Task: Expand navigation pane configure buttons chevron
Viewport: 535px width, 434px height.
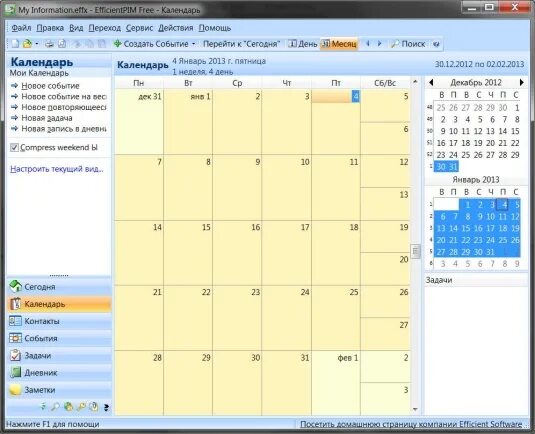Action: click(x=106, y=407)
